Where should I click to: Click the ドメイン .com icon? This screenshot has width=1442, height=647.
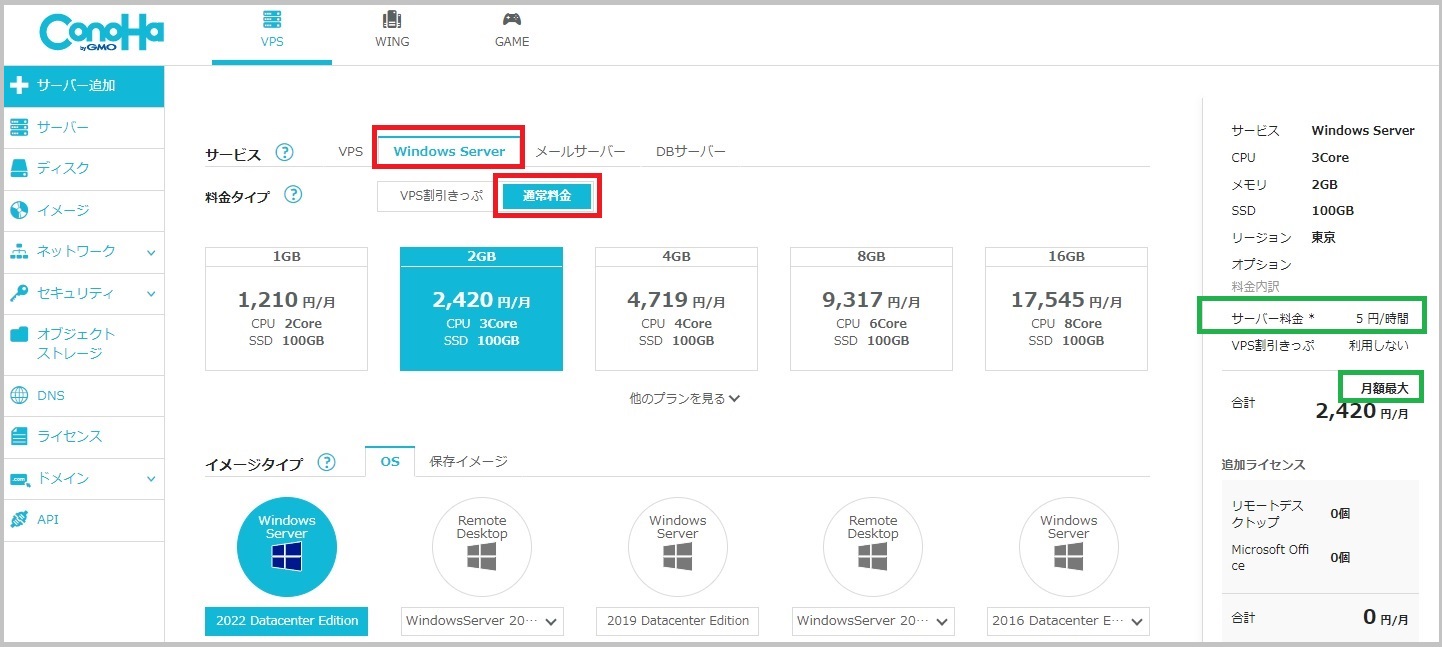click(19, 479)
